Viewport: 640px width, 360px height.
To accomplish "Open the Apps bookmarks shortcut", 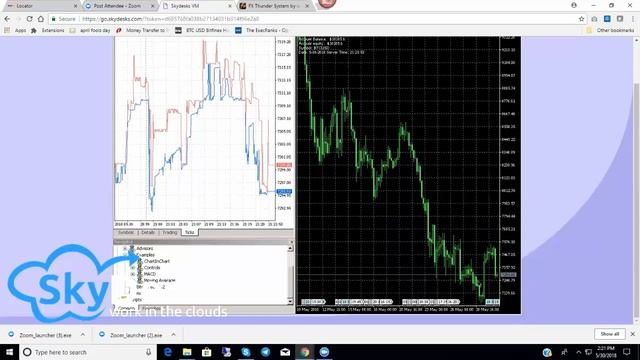I will click(x=16, y=30).
